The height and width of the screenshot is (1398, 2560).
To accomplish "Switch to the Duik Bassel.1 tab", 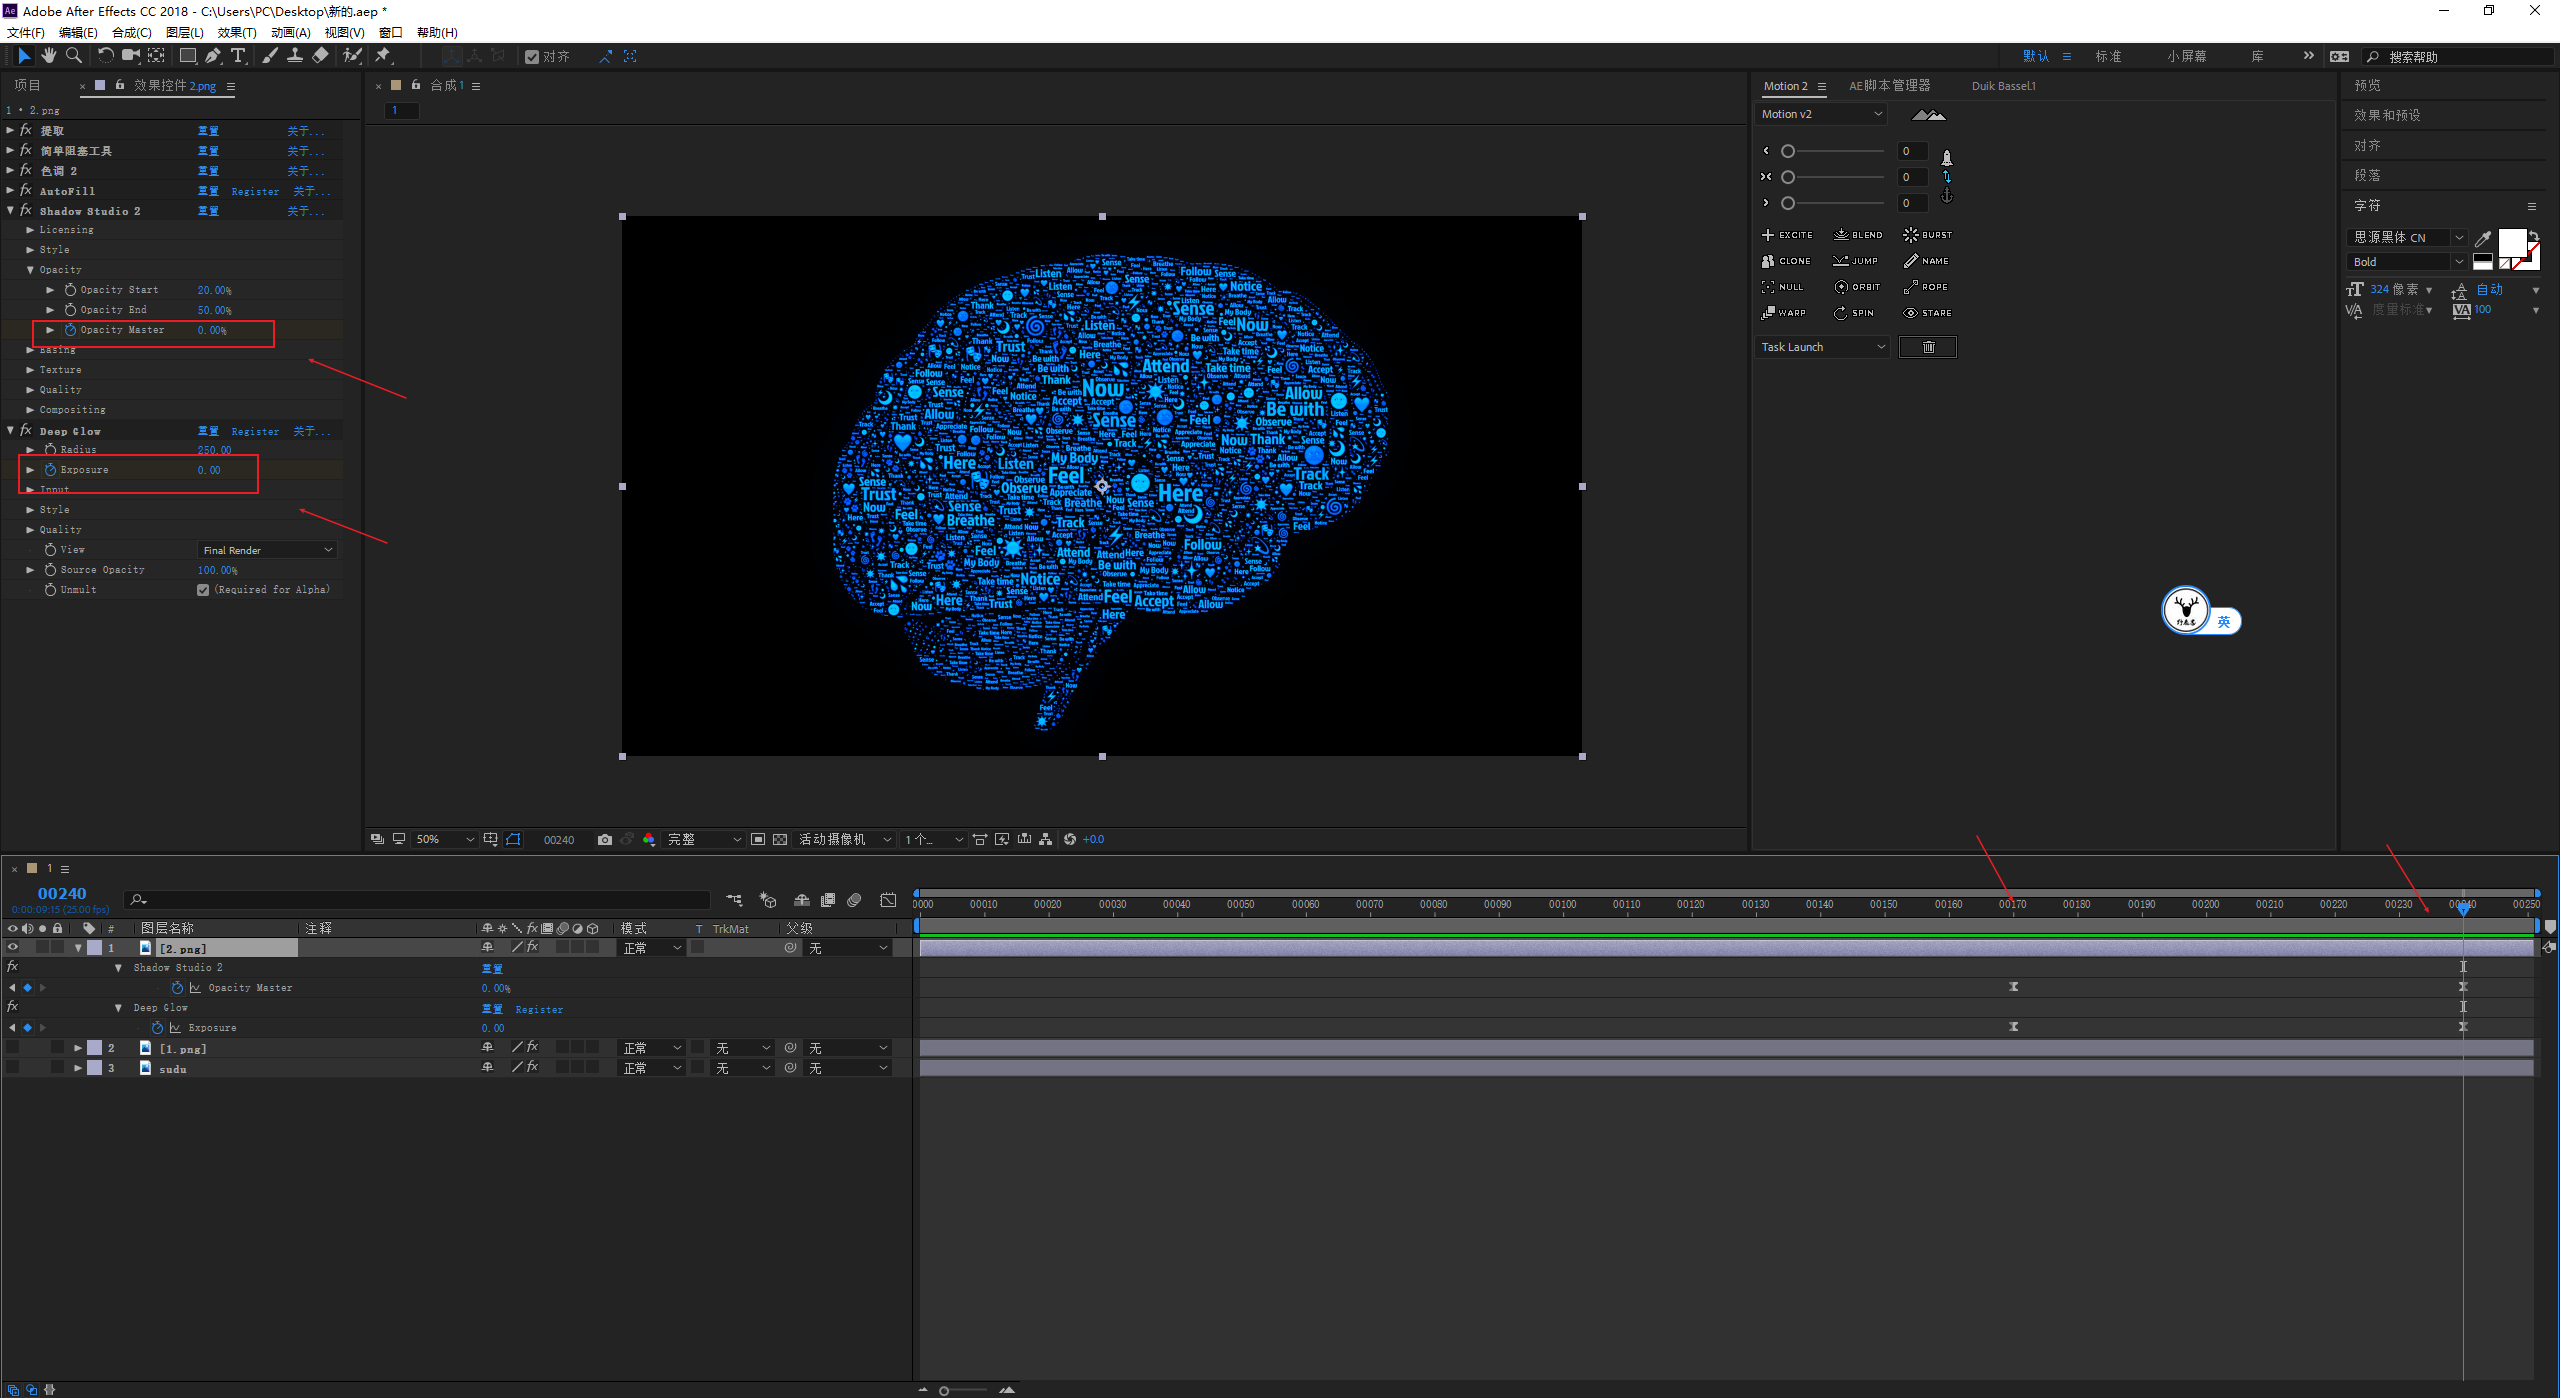I will click(2003, 86).
